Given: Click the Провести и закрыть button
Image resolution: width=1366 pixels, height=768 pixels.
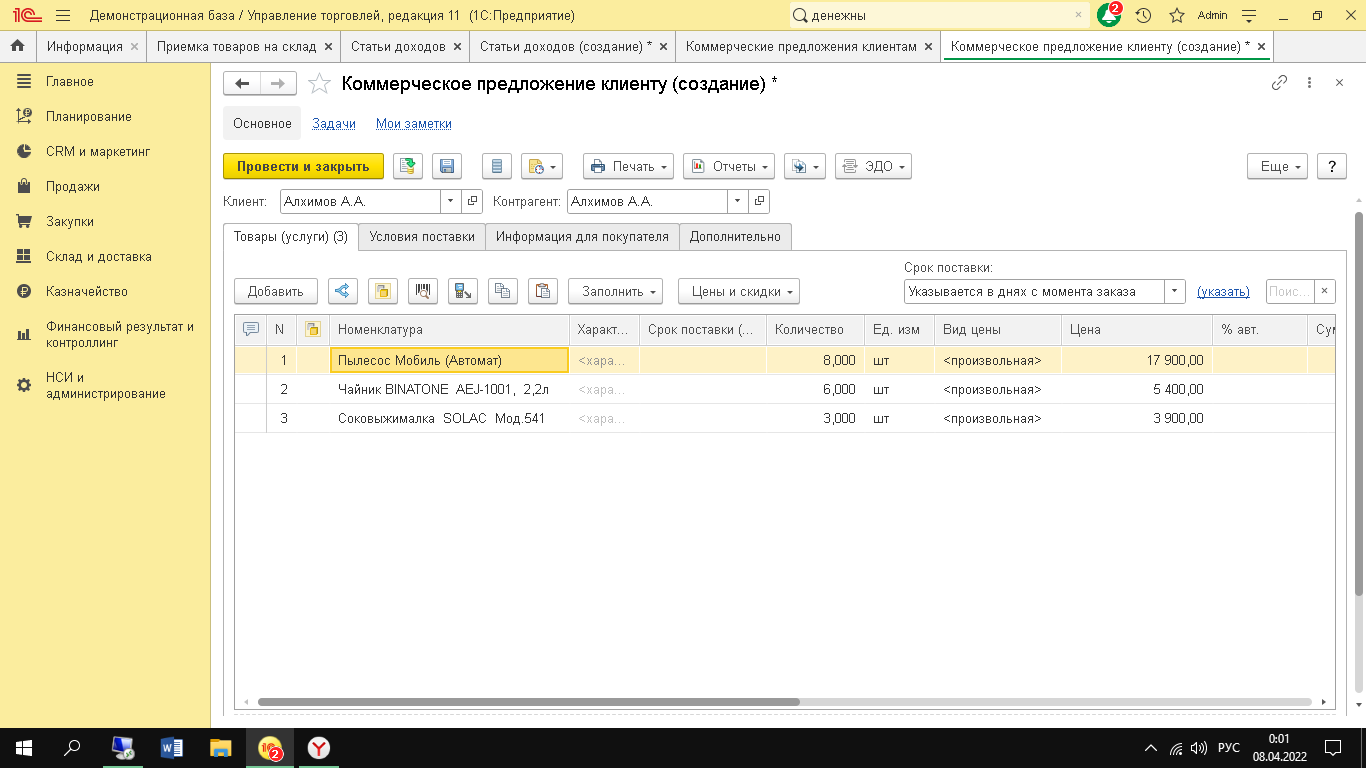Looking at the screenshot, I should pyautogui.click(x=303, y=166).
